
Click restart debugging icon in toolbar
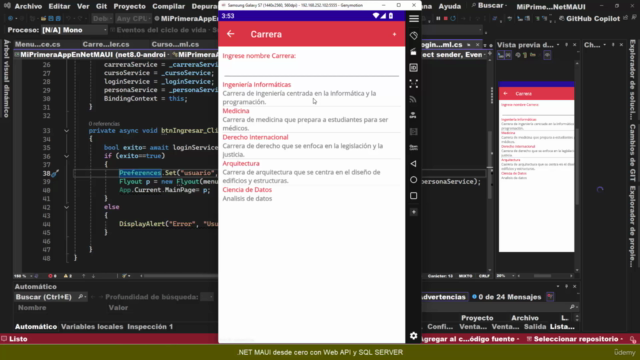tap(453, 18)
